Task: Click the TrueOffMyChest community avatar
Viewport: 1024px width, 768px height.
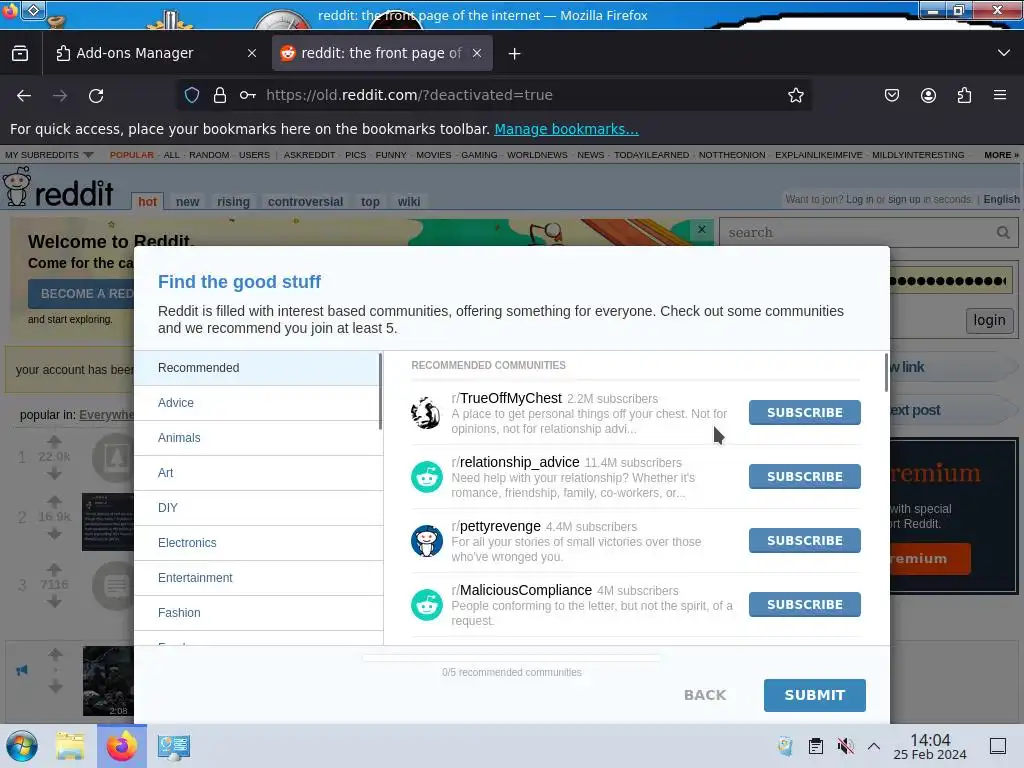Action: 426,413
